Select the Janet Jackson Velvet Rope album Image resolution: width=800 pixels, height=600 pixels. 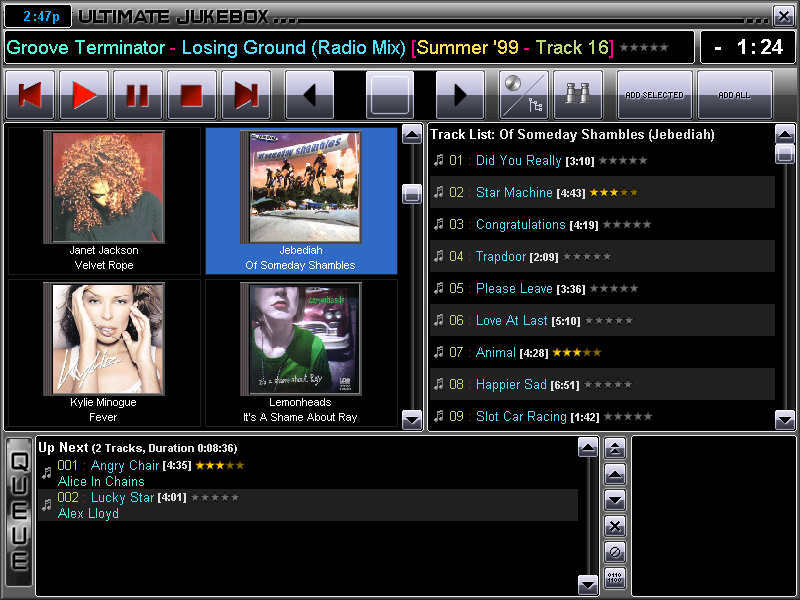click(105, 201)
